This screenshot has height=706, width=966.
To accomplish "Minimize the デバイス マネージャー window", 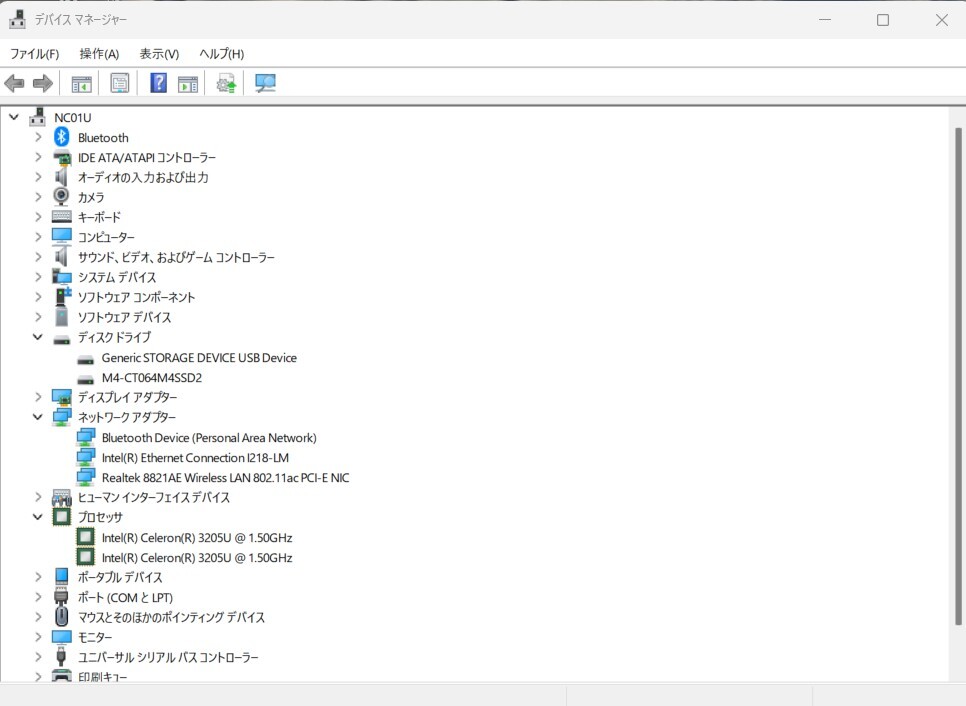I will point(825,20).
